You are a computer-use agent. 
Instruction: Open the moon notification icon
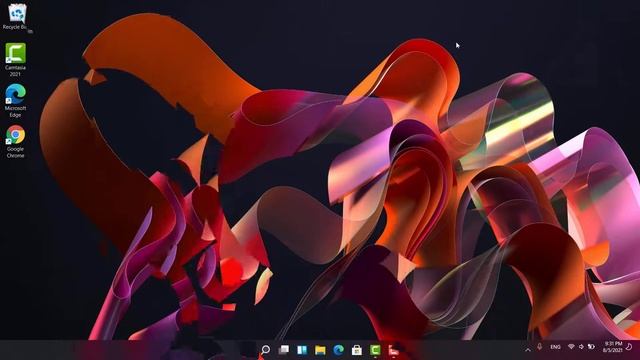click(629, 347)
